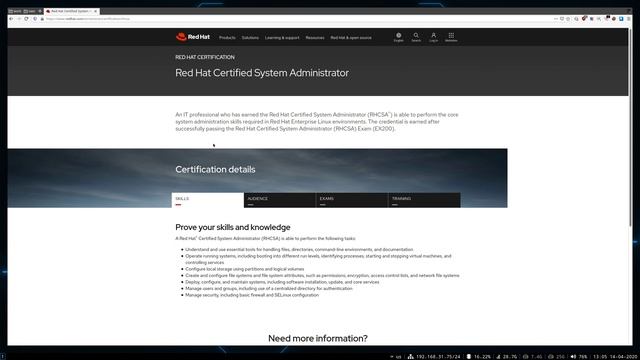Select the Red Hat Certified System browser tab

pos(71,11)
